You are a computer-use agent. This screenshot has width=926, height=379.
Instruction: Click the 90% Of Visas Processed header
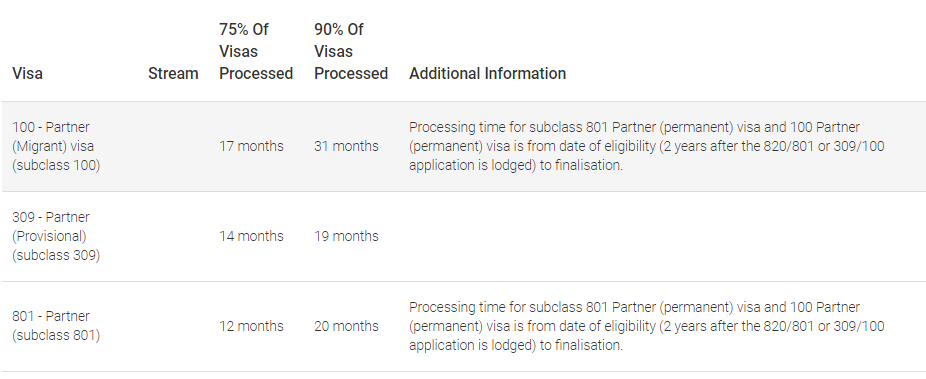coord(351,51)
